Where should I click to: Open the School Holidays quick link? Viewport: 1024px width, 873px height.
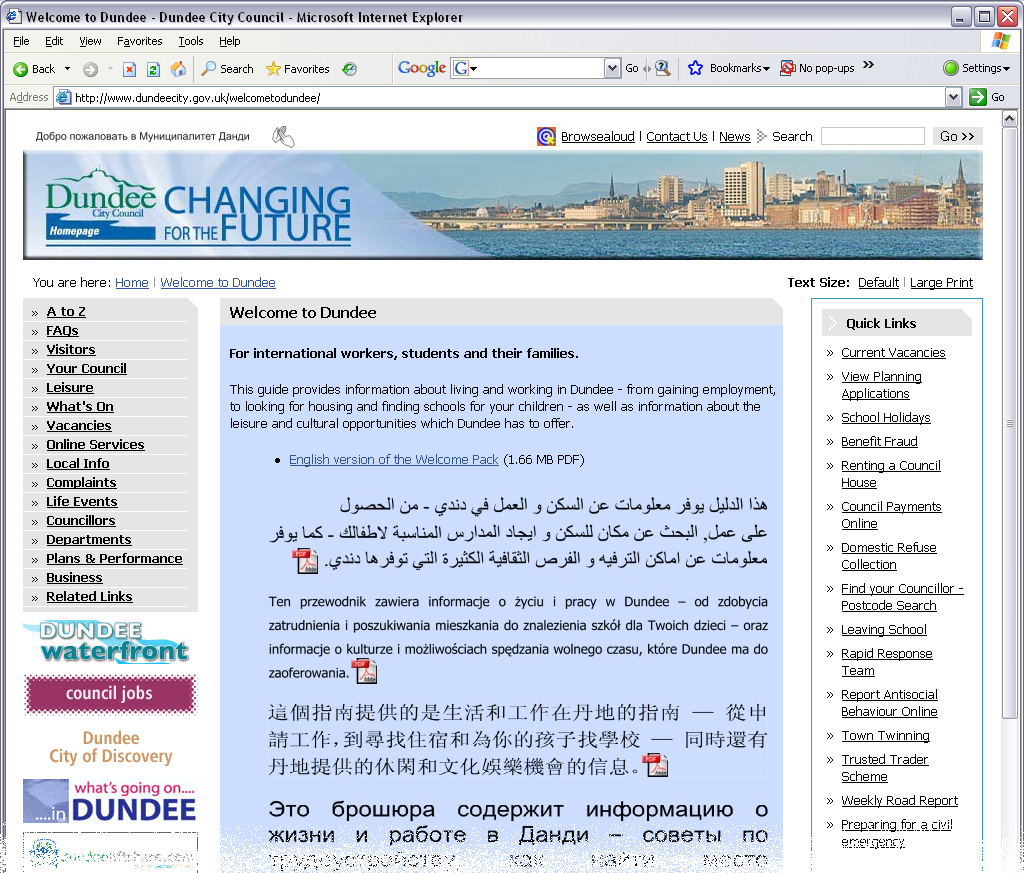coord(886,417)
